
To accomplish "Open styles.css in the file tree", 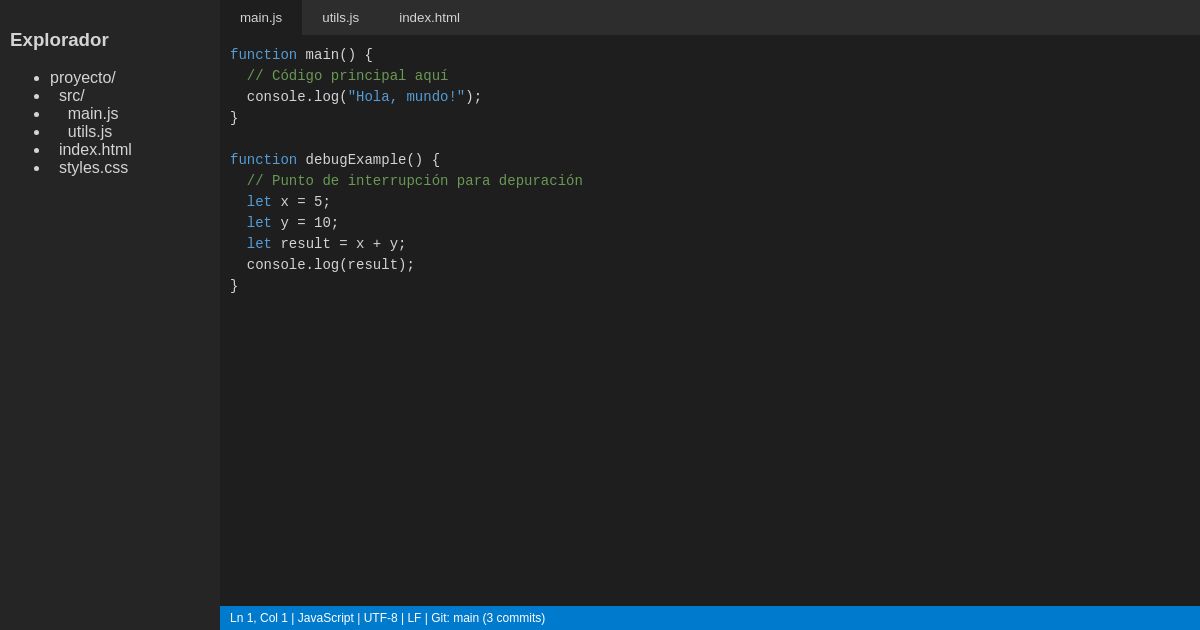I will [93, 168].
